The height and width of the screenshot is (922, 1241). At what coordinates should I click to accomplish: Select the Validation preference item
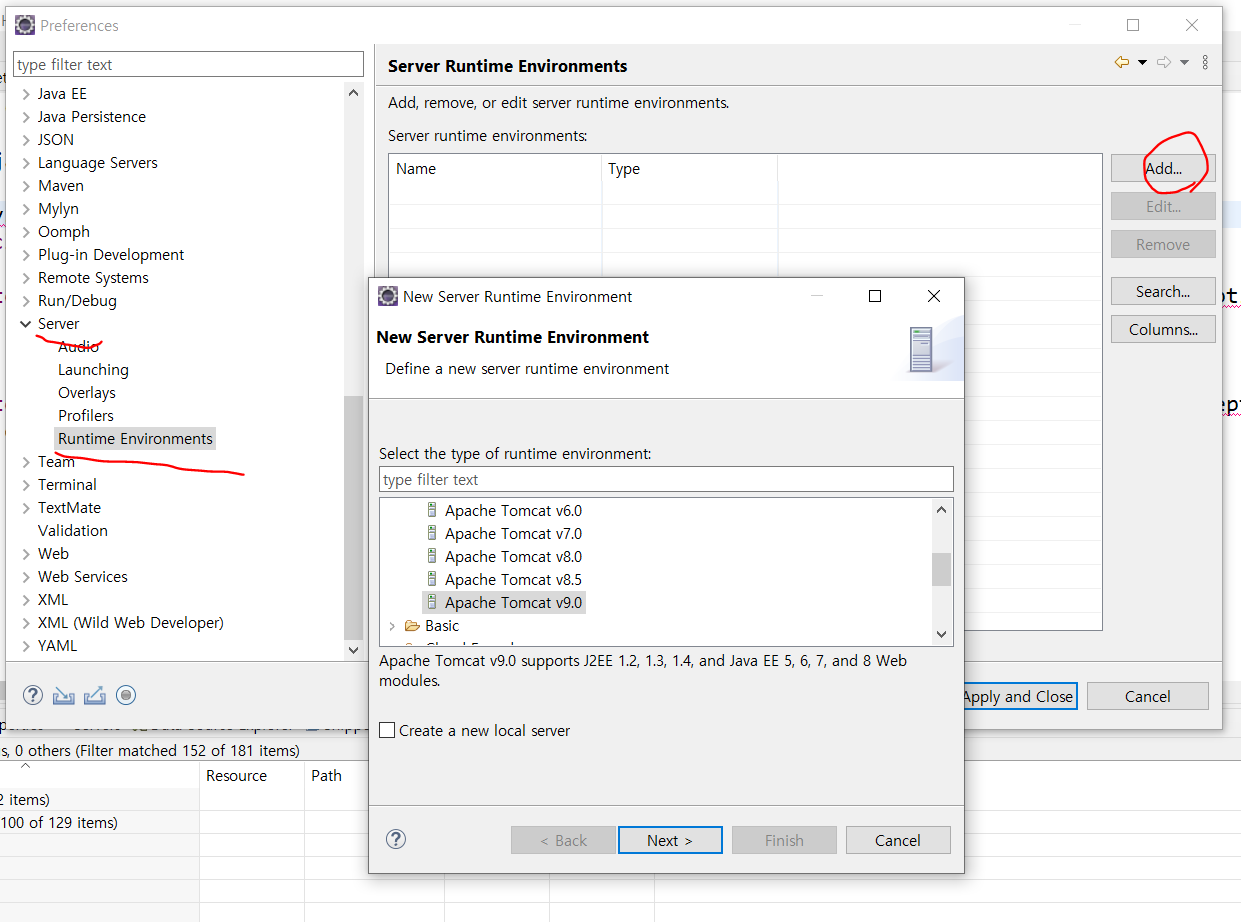point(73,530)
